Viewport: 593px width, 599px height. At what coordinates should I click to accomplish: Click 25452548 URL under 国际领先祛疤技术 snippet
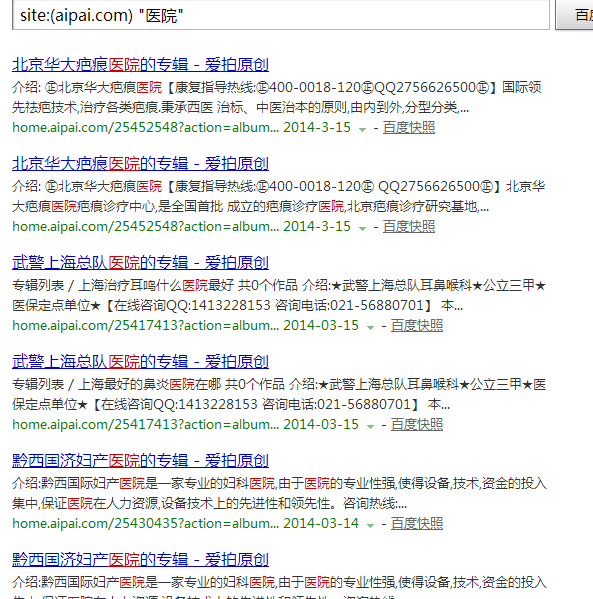point(146,128)
